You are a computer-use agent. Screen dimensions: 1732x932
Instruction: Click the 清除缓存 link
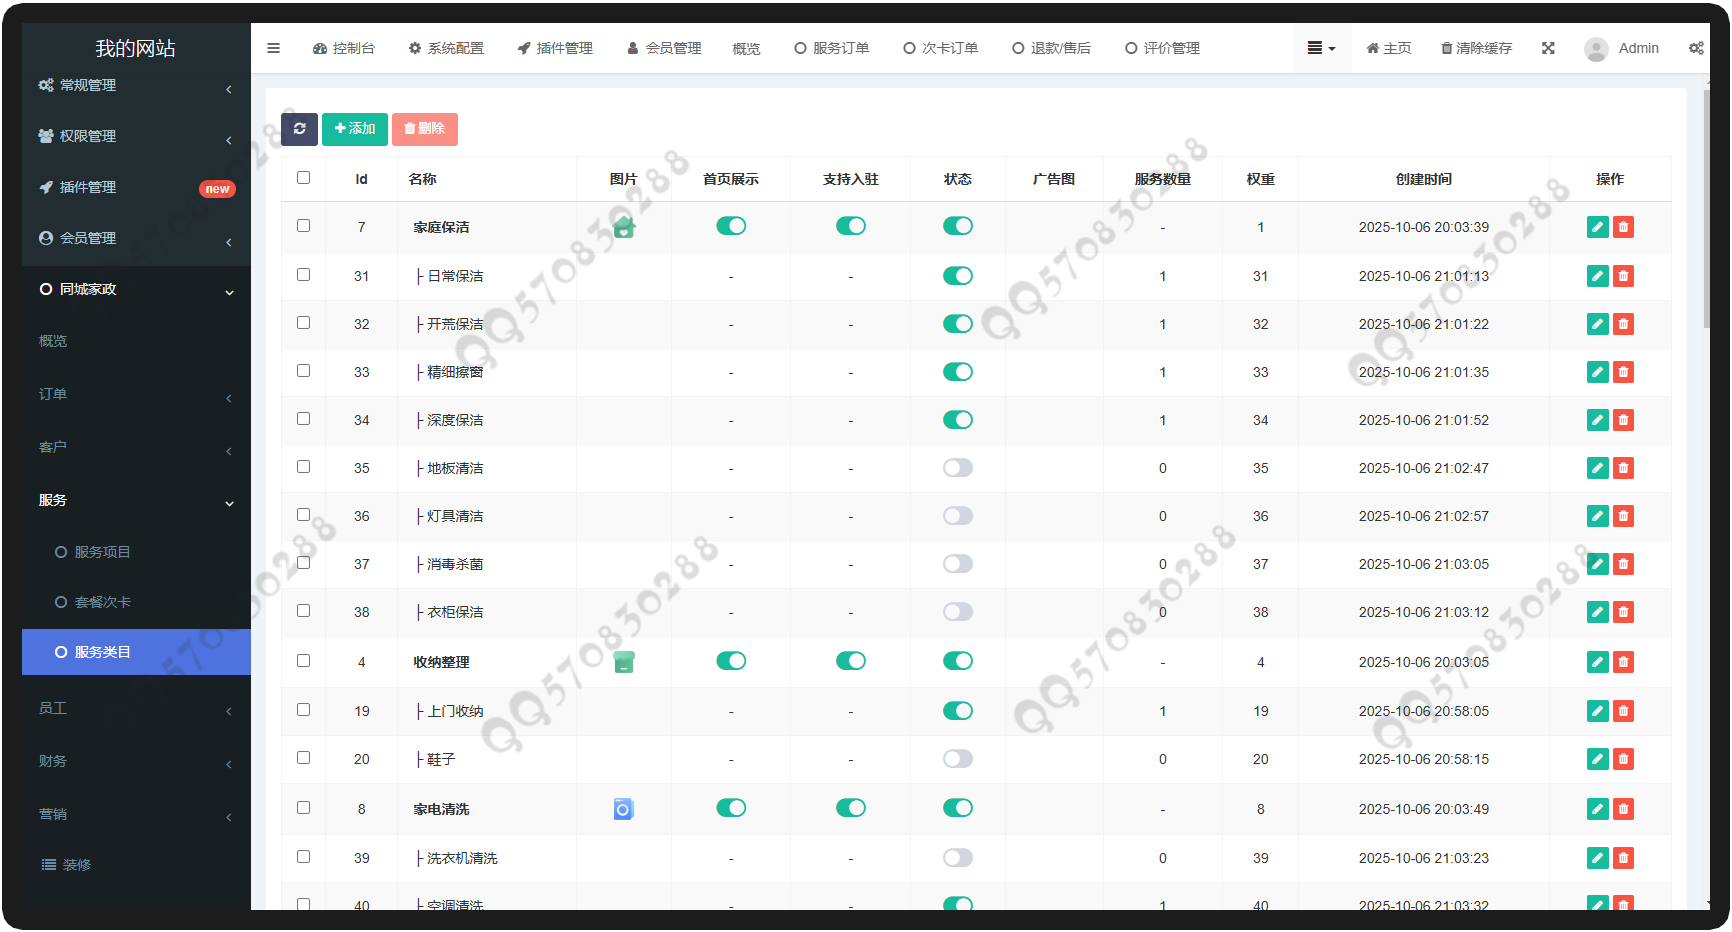coord(1476,48)
